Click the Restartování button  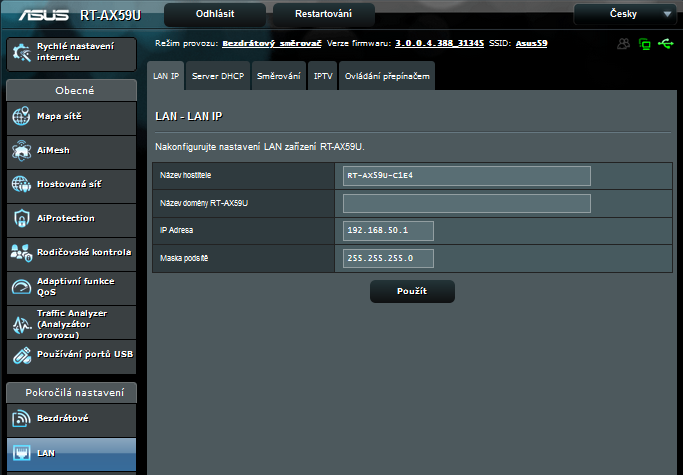[308, 15]
